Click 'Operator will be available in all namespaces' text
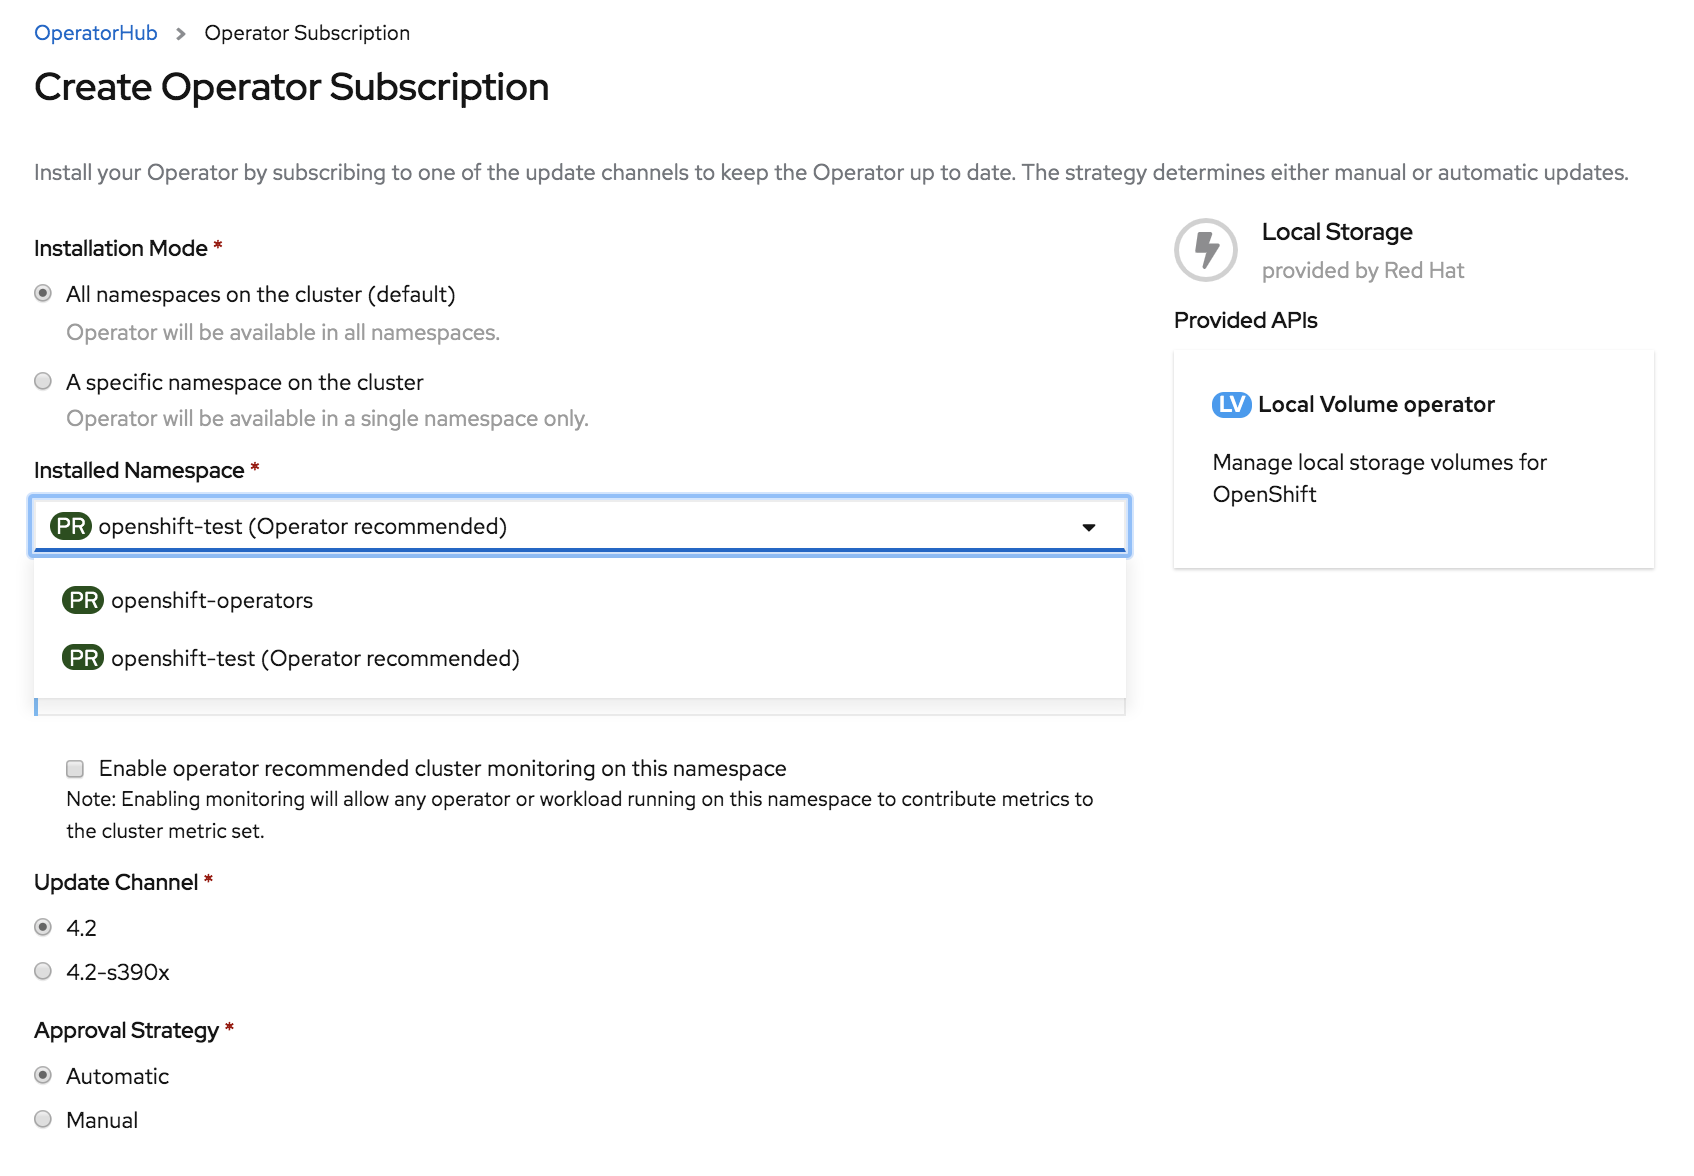 [x=283, y=332]
